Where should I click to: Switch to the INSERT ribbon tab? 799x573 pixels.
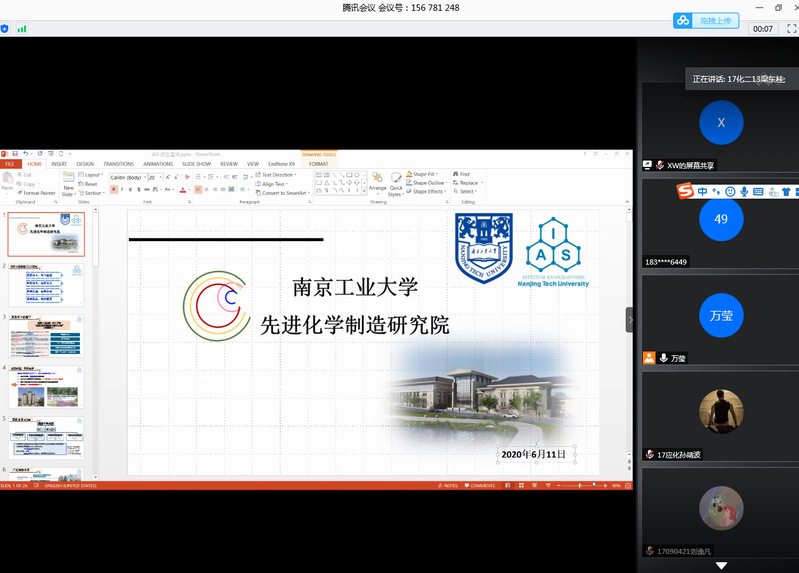pyautogui.click(x=59, y=164)
